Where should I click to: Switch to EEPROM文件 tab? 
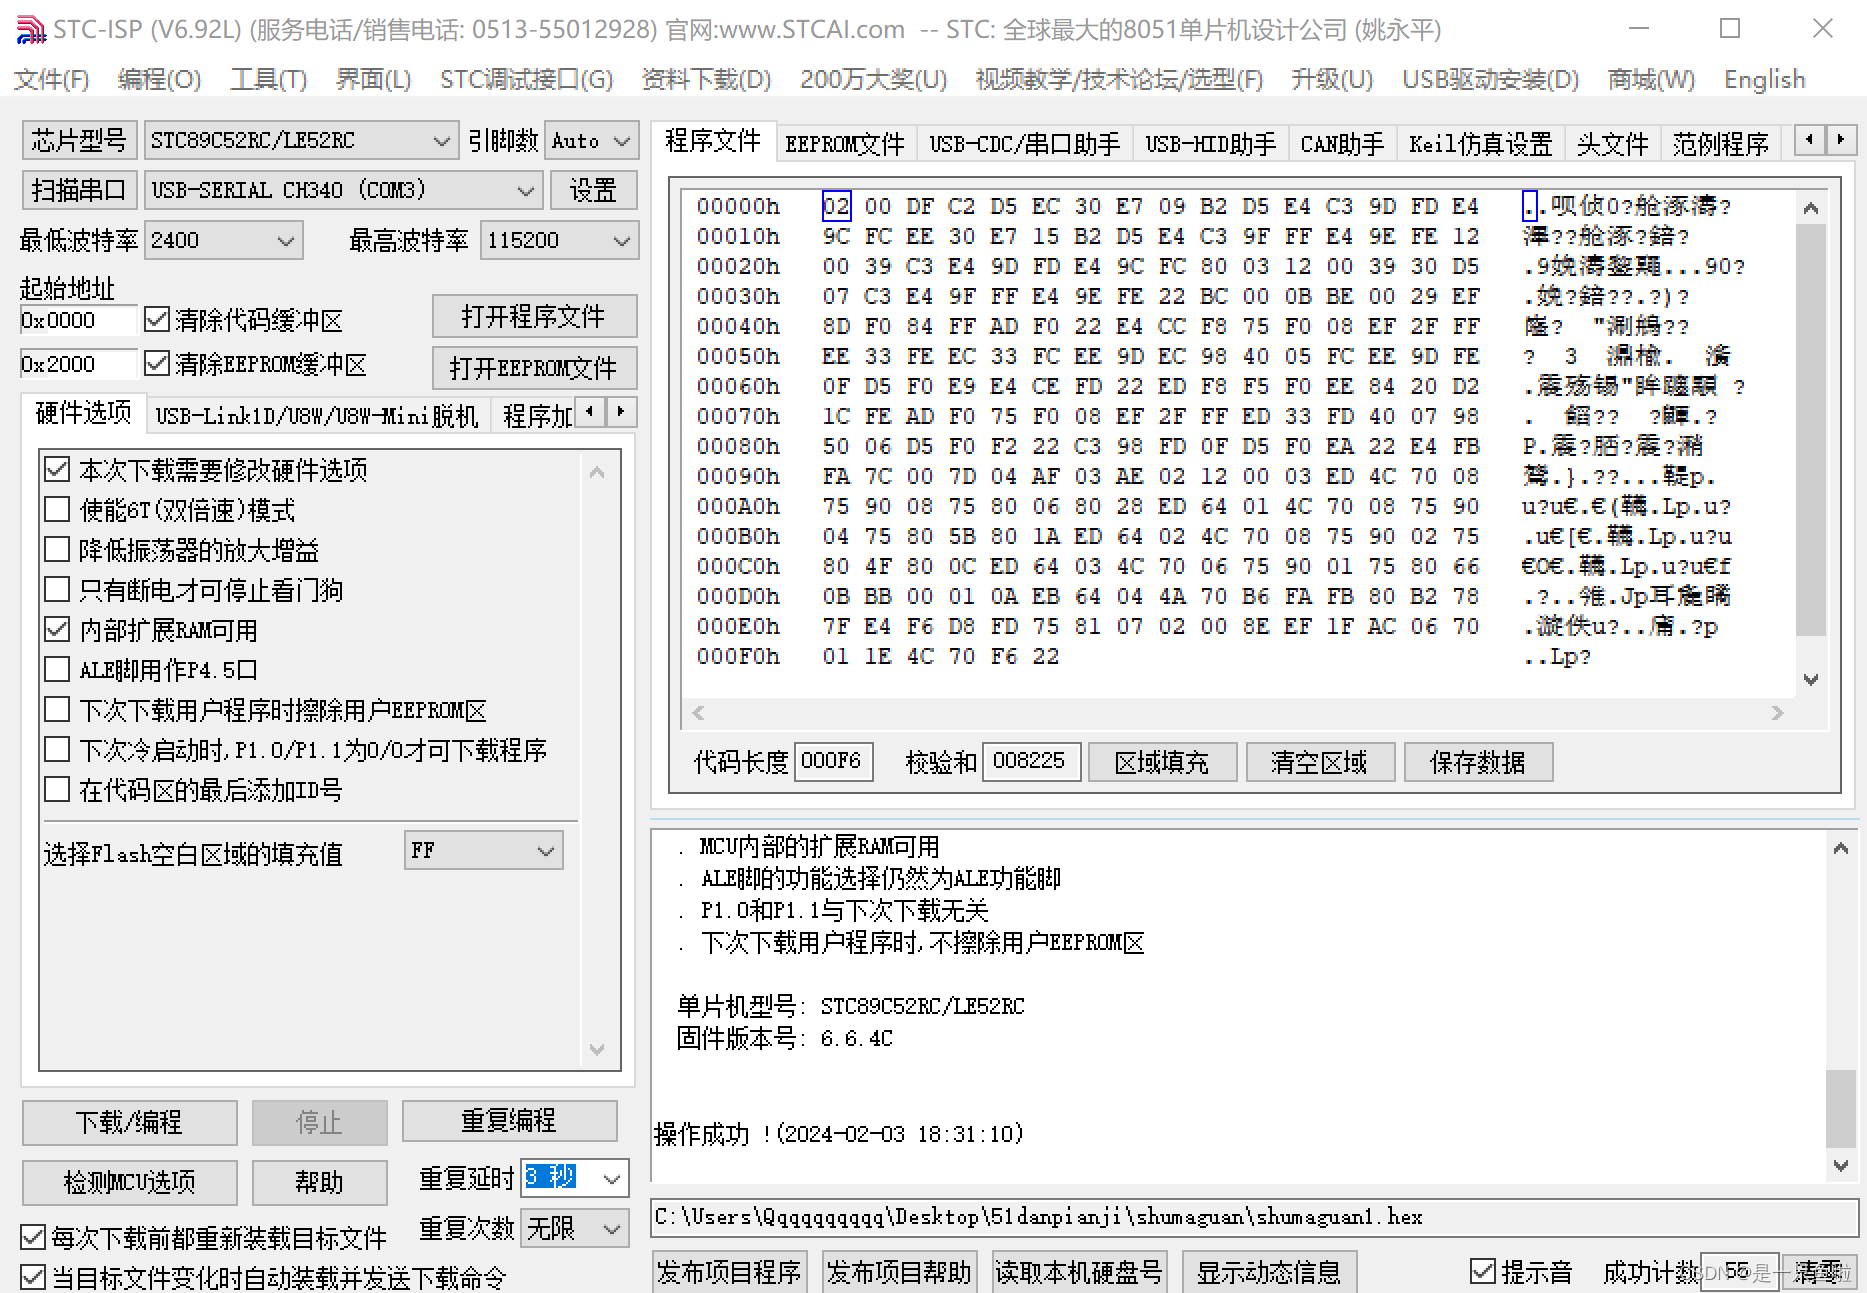coord(844,144)
